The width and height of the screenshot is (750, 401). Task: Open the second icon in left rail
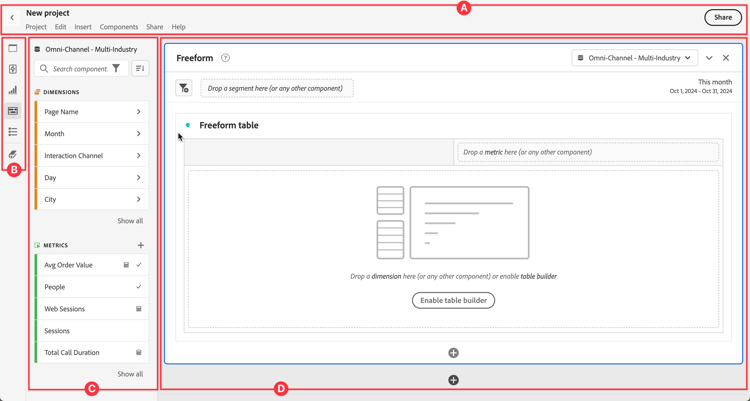[x=13, y=69]
